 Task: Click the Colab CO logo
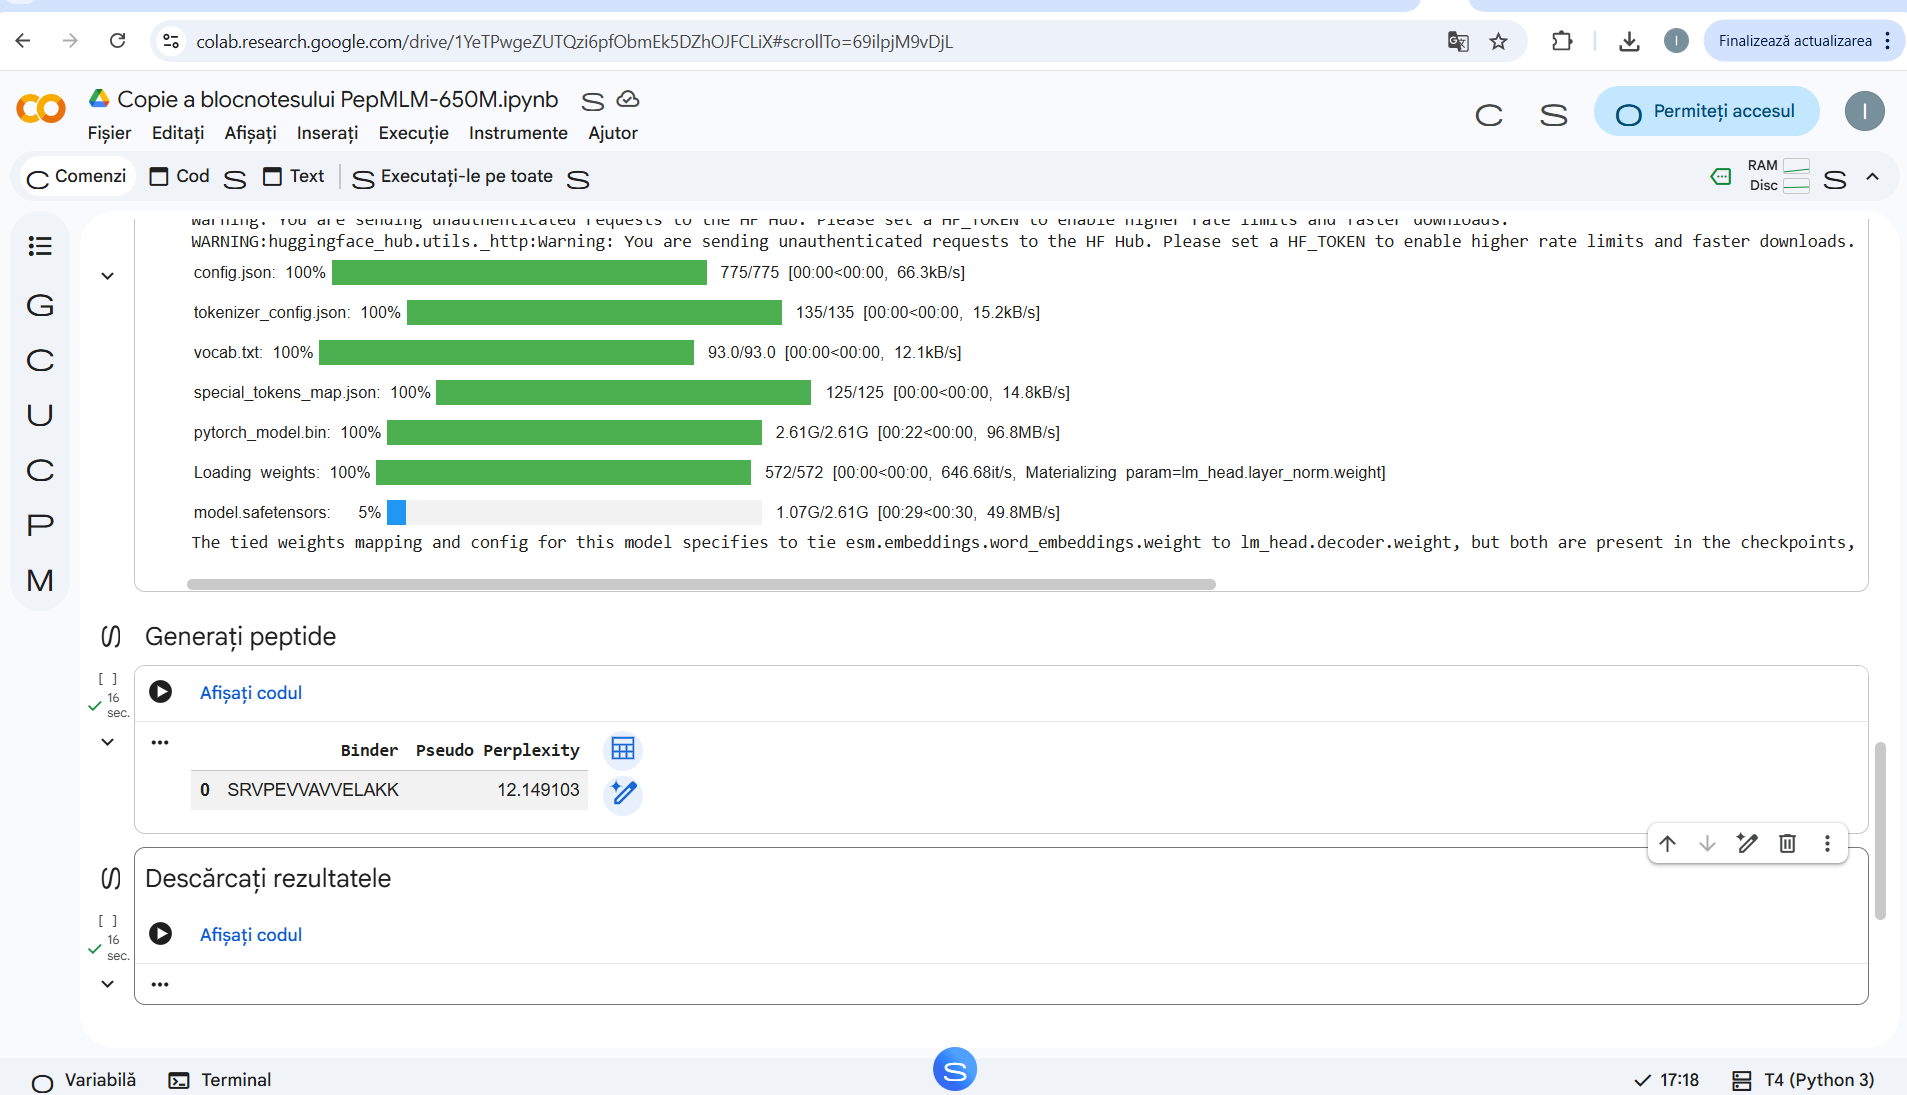(x=41, y=108)
